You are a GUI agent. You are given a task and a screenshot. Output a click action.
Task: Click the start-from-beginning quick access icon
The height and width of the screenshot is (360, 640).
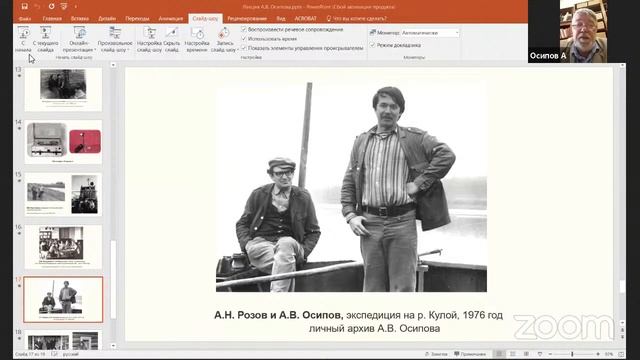[64, 7]
